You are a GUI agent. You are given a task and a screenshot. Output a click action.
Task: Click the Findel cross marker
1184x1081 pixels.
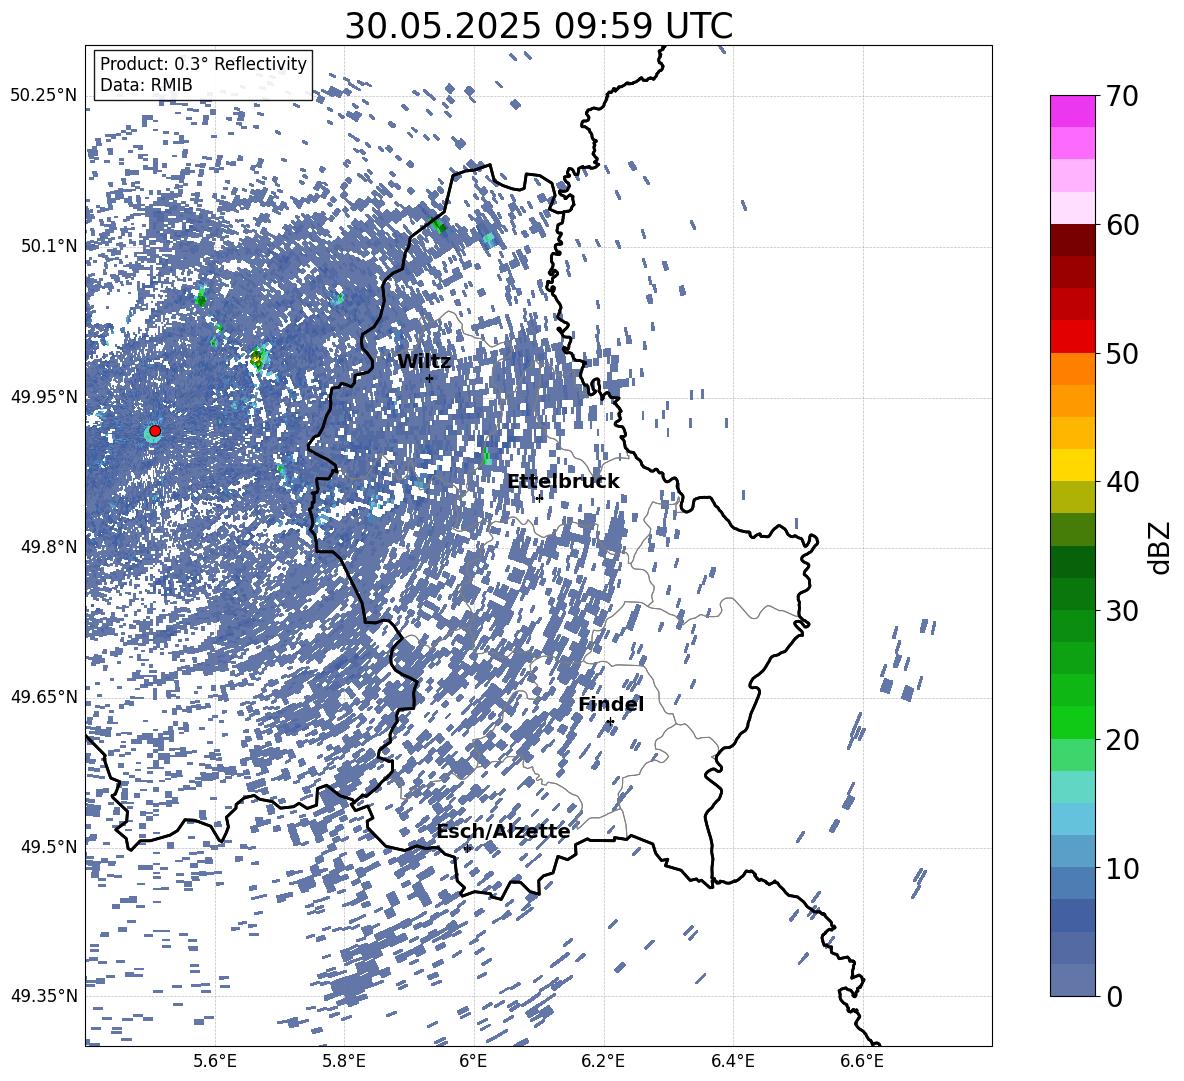pyautogui.click(x=610, y=722)
